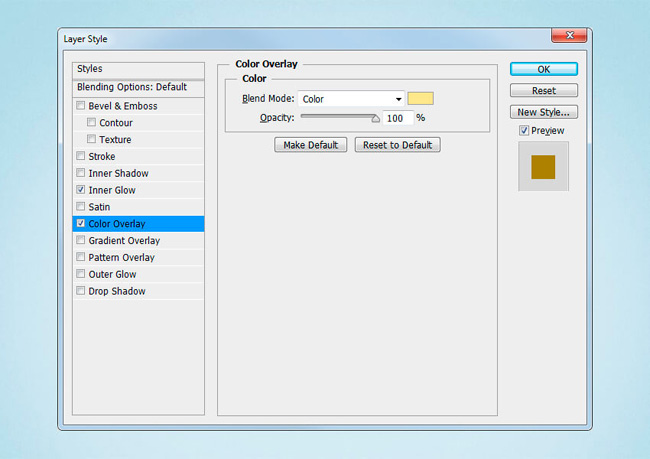Image resolution: width=650 pixels, height=459 pixels.
Task: Click the gold style preview thumbnail
Action: pyautogui.click(x=543, y=167)
